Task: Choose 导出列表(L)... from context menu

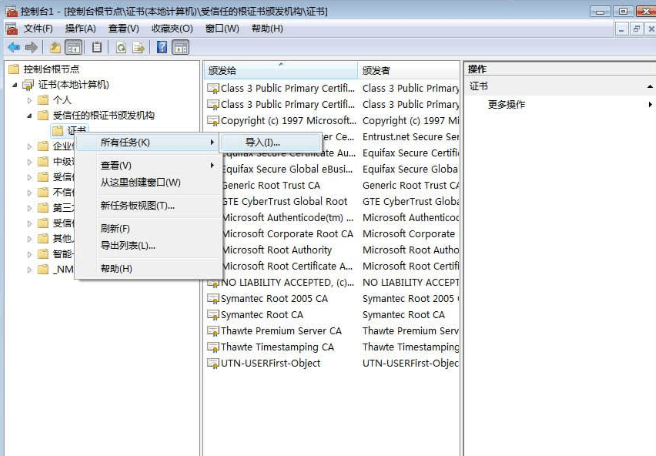Action: [x=128, y=245]
